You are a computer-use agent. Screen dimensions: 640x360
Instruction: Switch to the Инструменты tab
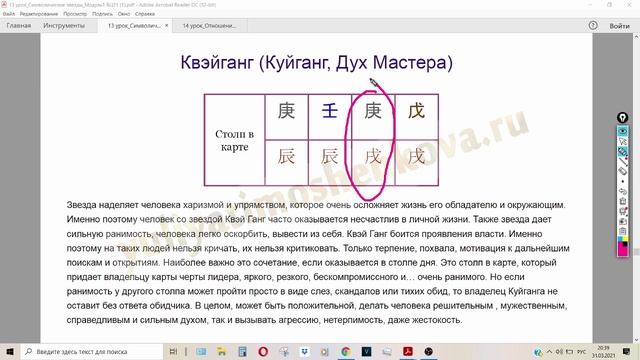(x=64, y=26)
